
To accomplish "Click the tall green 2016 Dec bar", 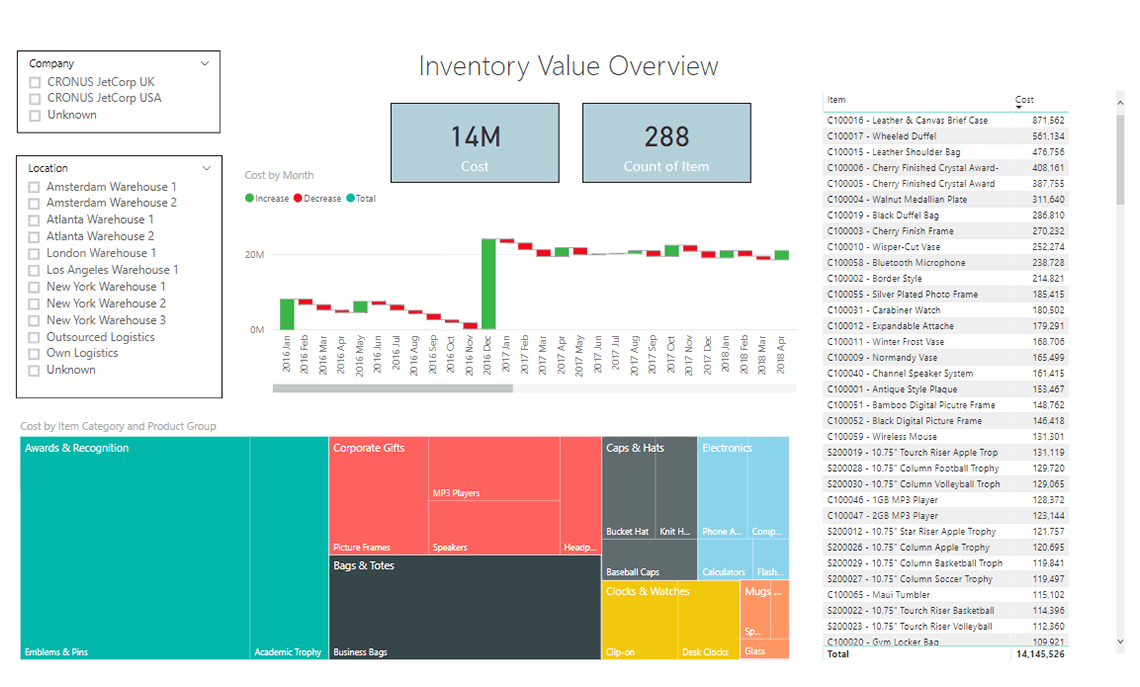I will coord(489,284).
